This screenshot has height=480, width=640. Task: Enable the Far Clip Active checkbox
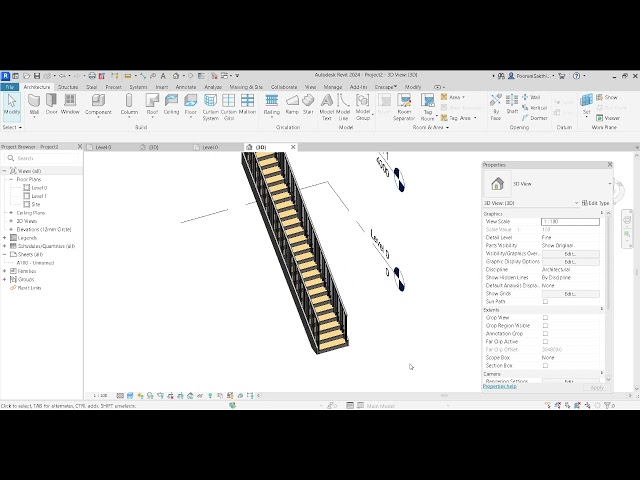545,342
